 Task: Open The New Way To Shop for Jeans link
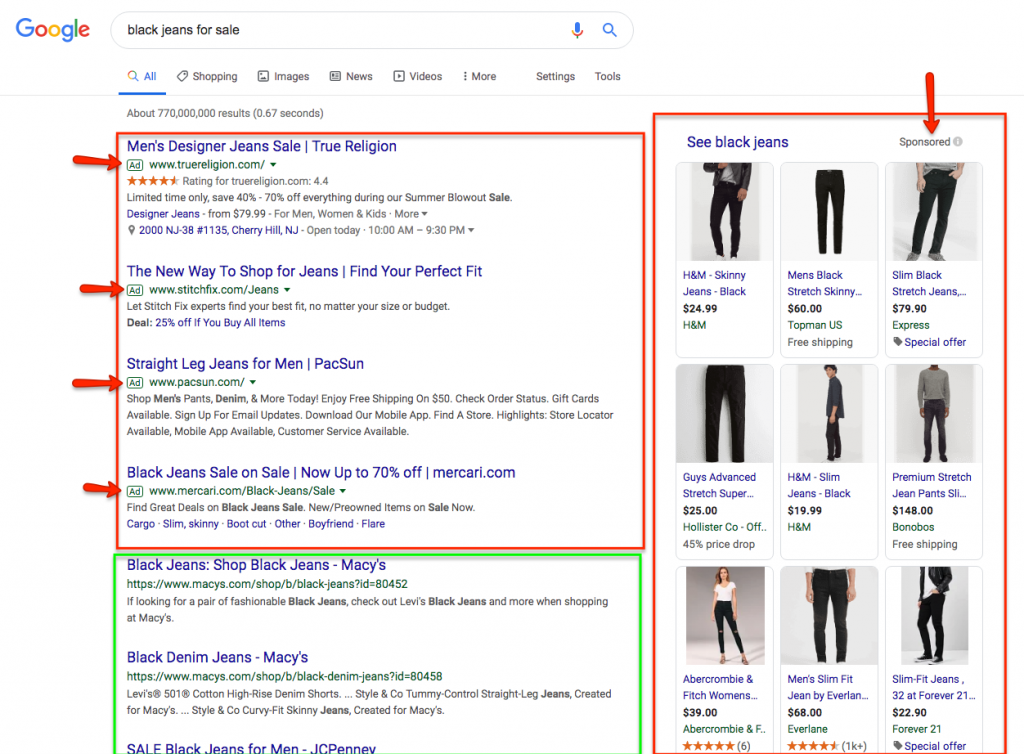tap(304, 272)
